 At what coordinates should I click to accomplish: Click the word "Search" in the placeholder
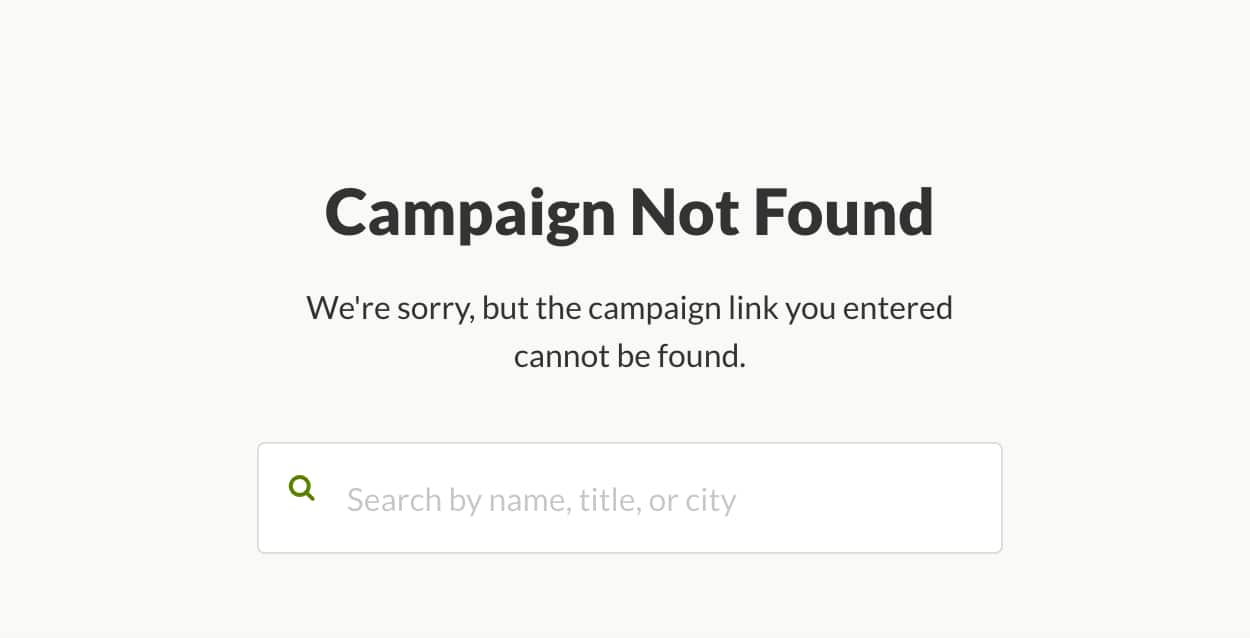[394, 499]
